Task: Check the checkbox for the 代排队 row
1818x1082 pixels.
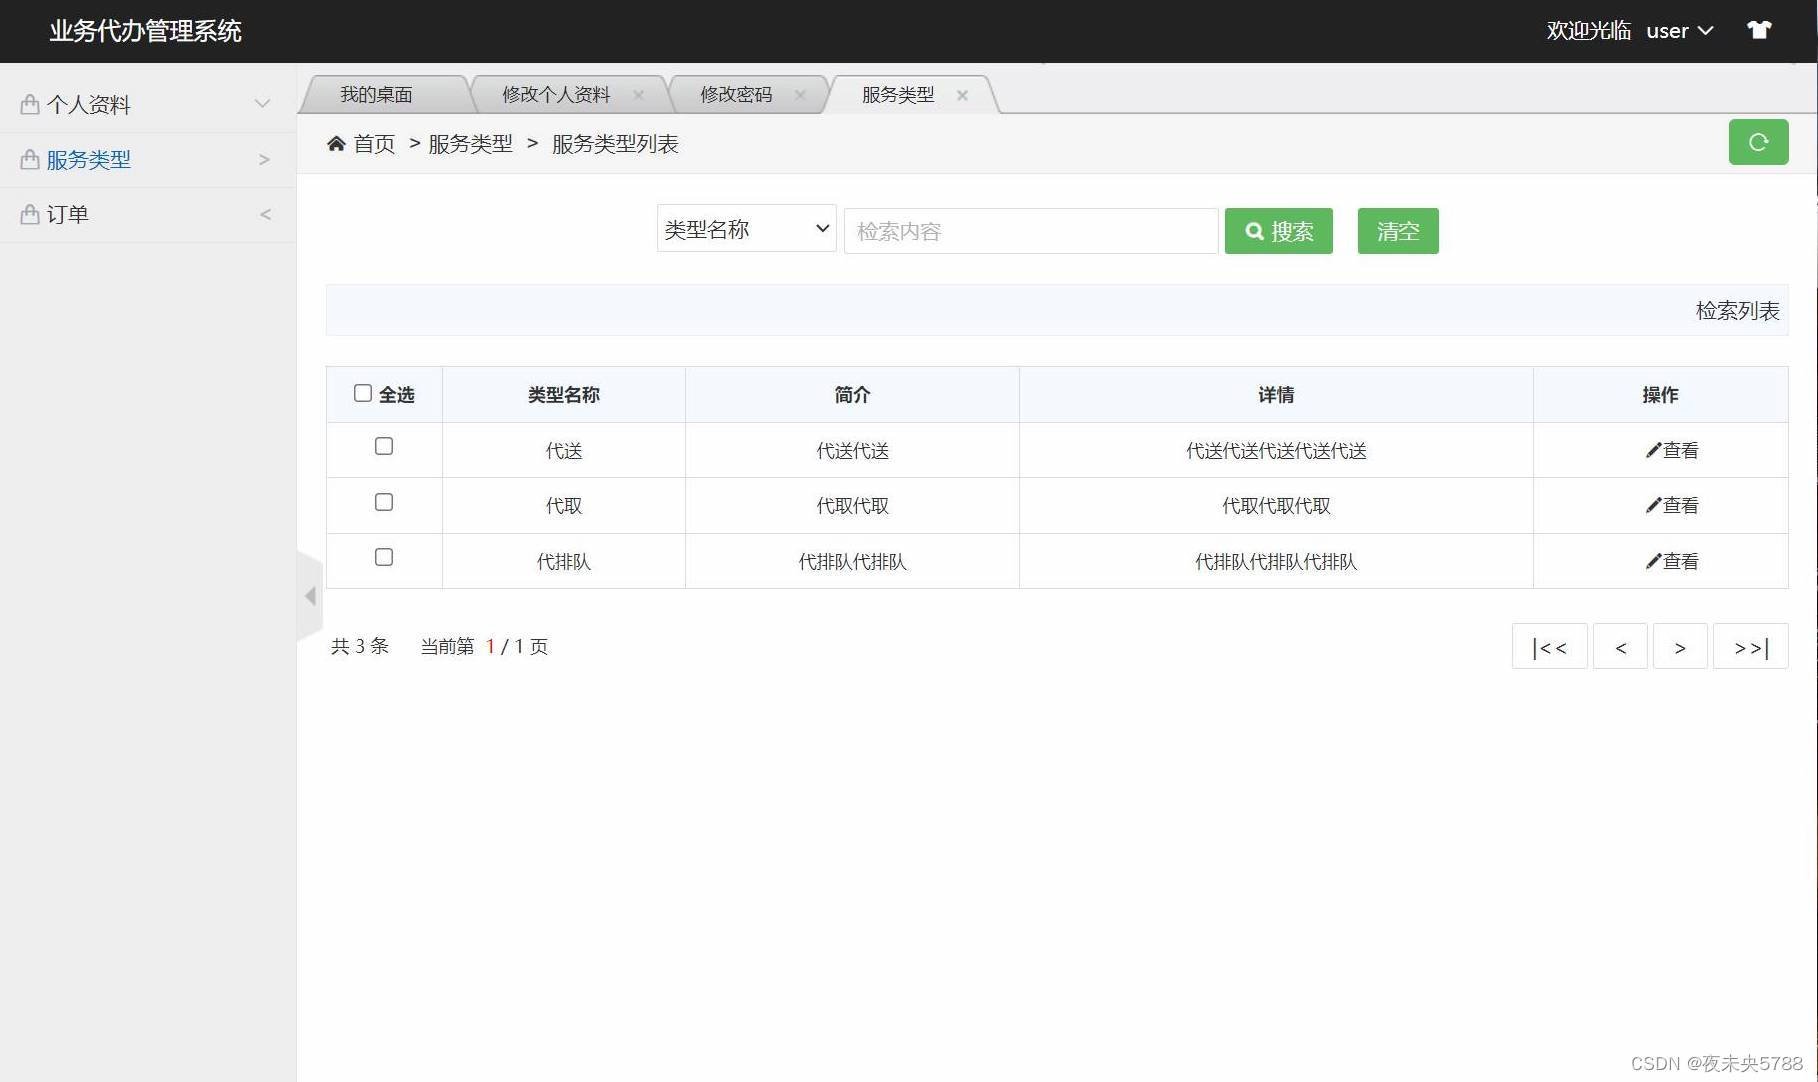Action: [384, 557]
